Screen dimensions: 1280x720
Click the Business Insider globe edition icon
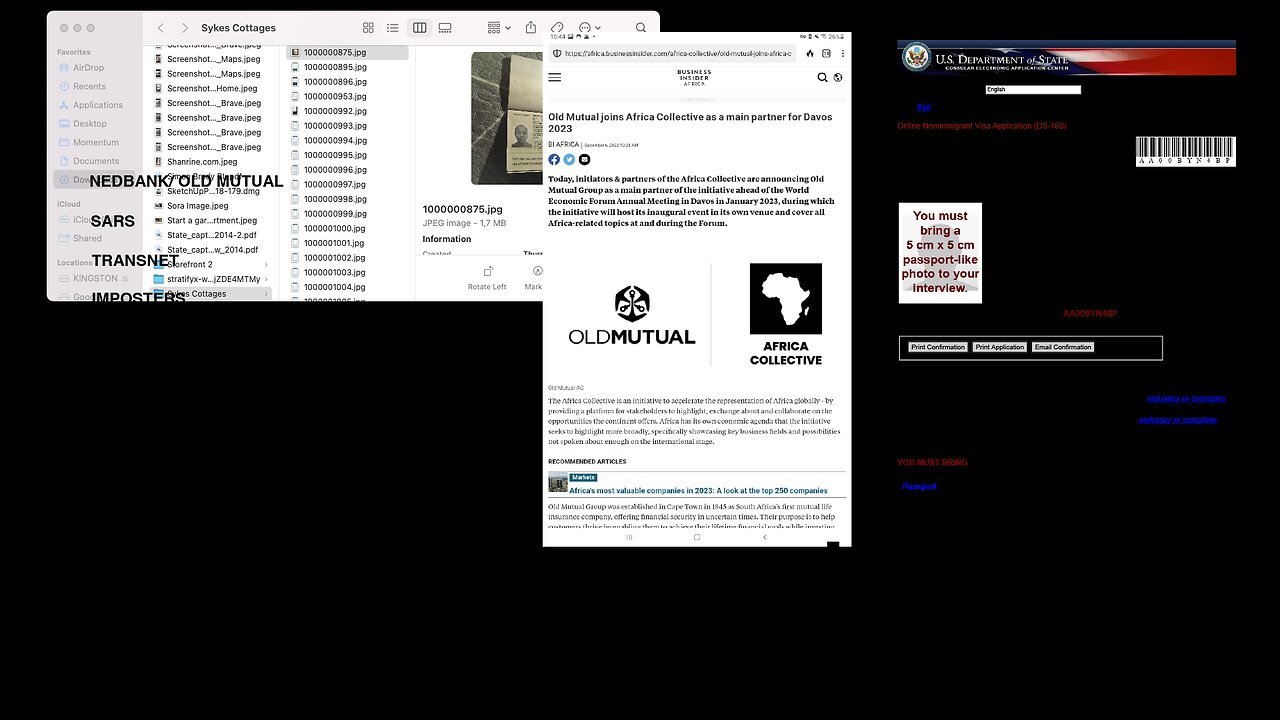pos(838,77)
